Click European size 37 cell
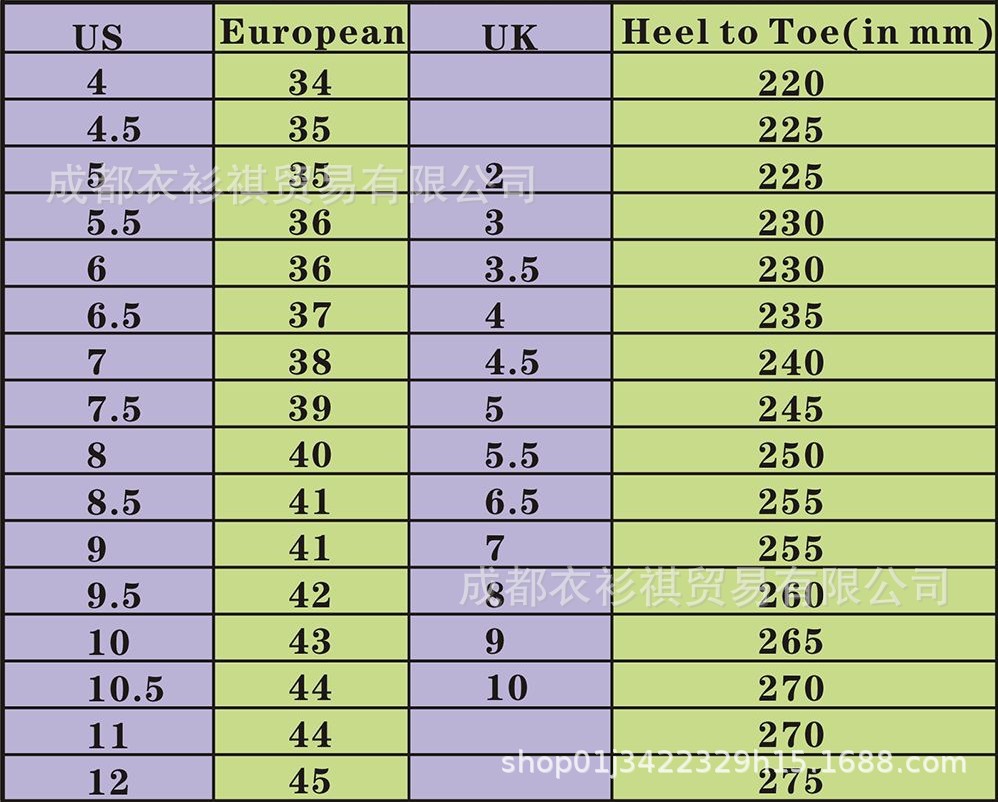 [x=310, y=316]
